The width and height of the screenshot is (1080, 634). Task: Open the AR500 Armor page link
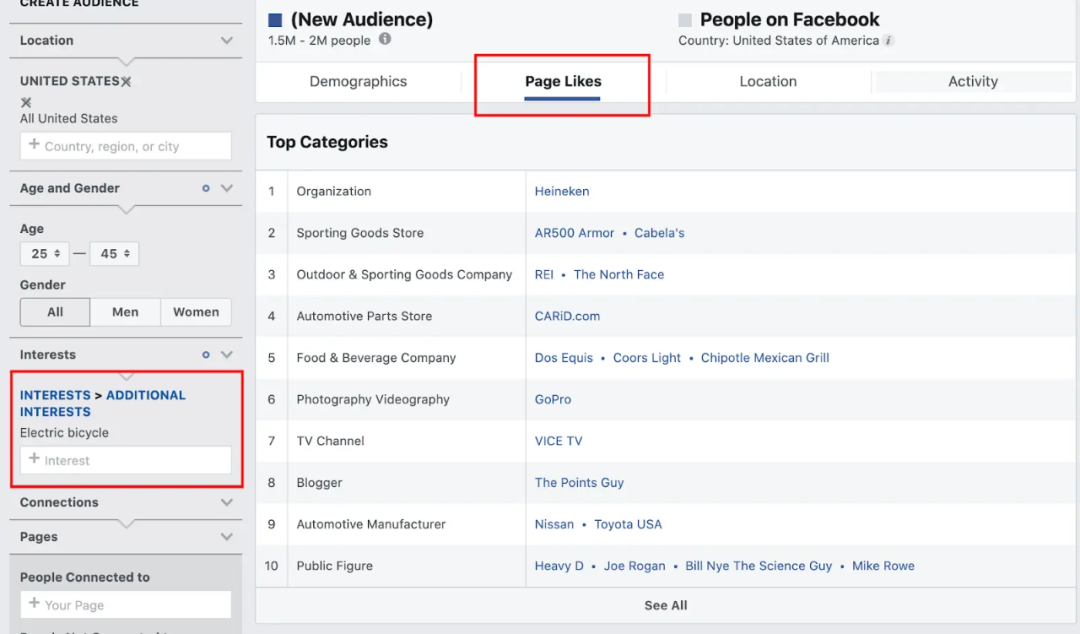[x=574, y=233]
